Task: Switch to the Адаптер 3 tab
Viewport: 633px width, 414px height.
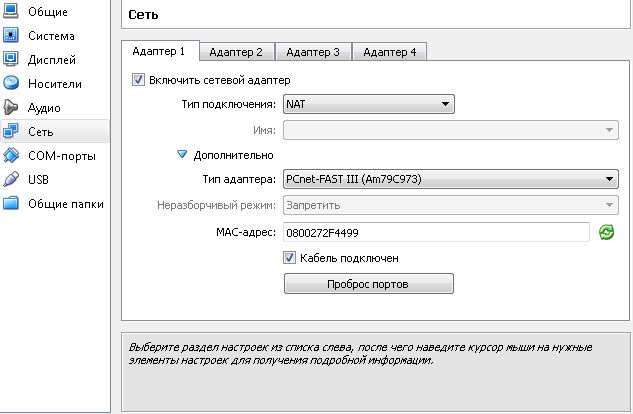Action: [313, 52]
